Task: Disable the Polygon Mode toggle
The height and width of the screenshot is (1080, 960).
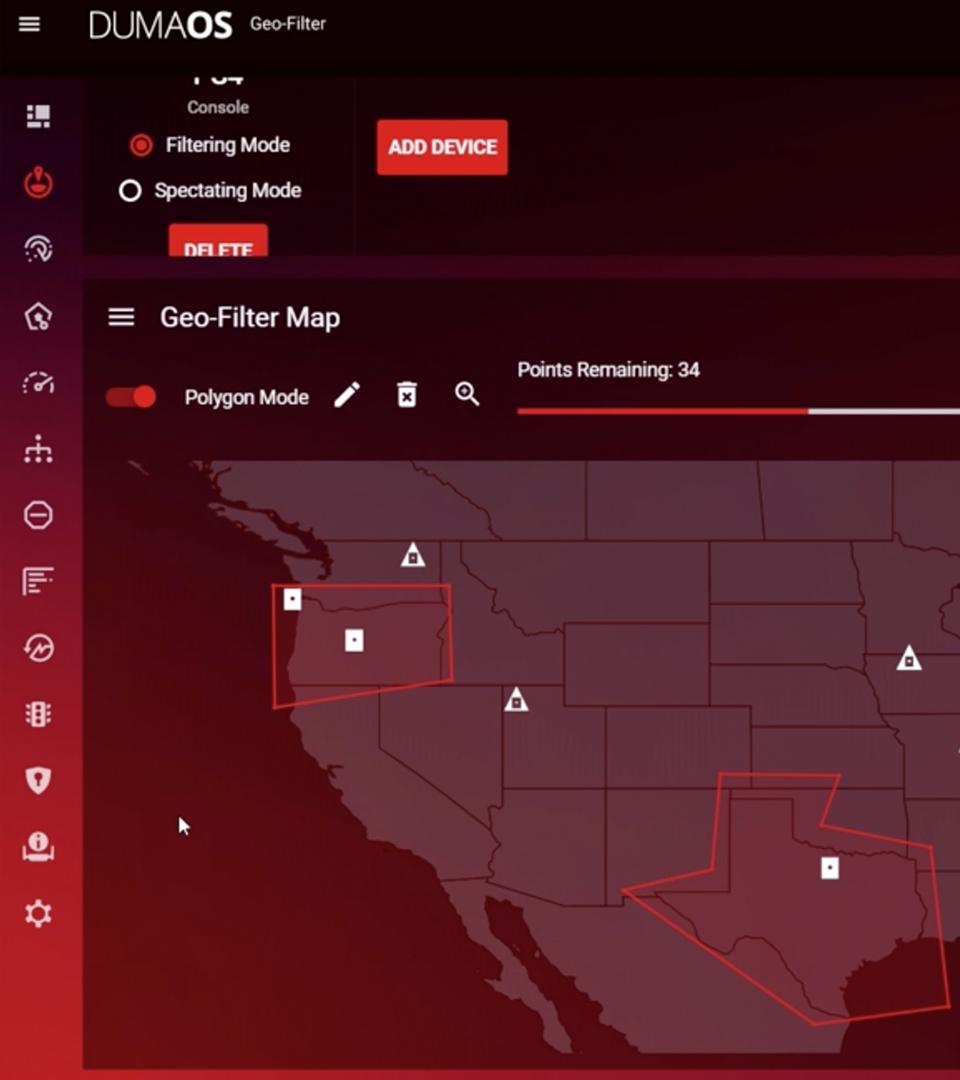Action: tap(132, 397)
